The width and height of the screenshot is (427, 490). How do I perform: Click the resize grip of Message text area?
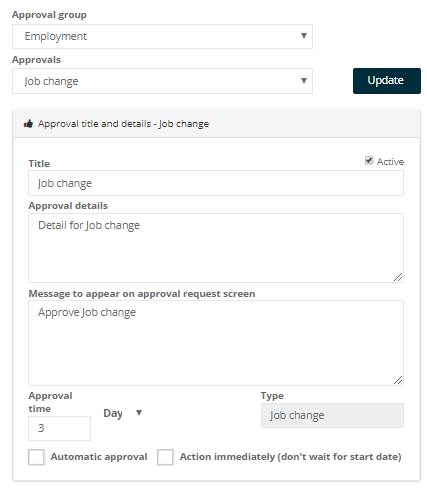398,380
